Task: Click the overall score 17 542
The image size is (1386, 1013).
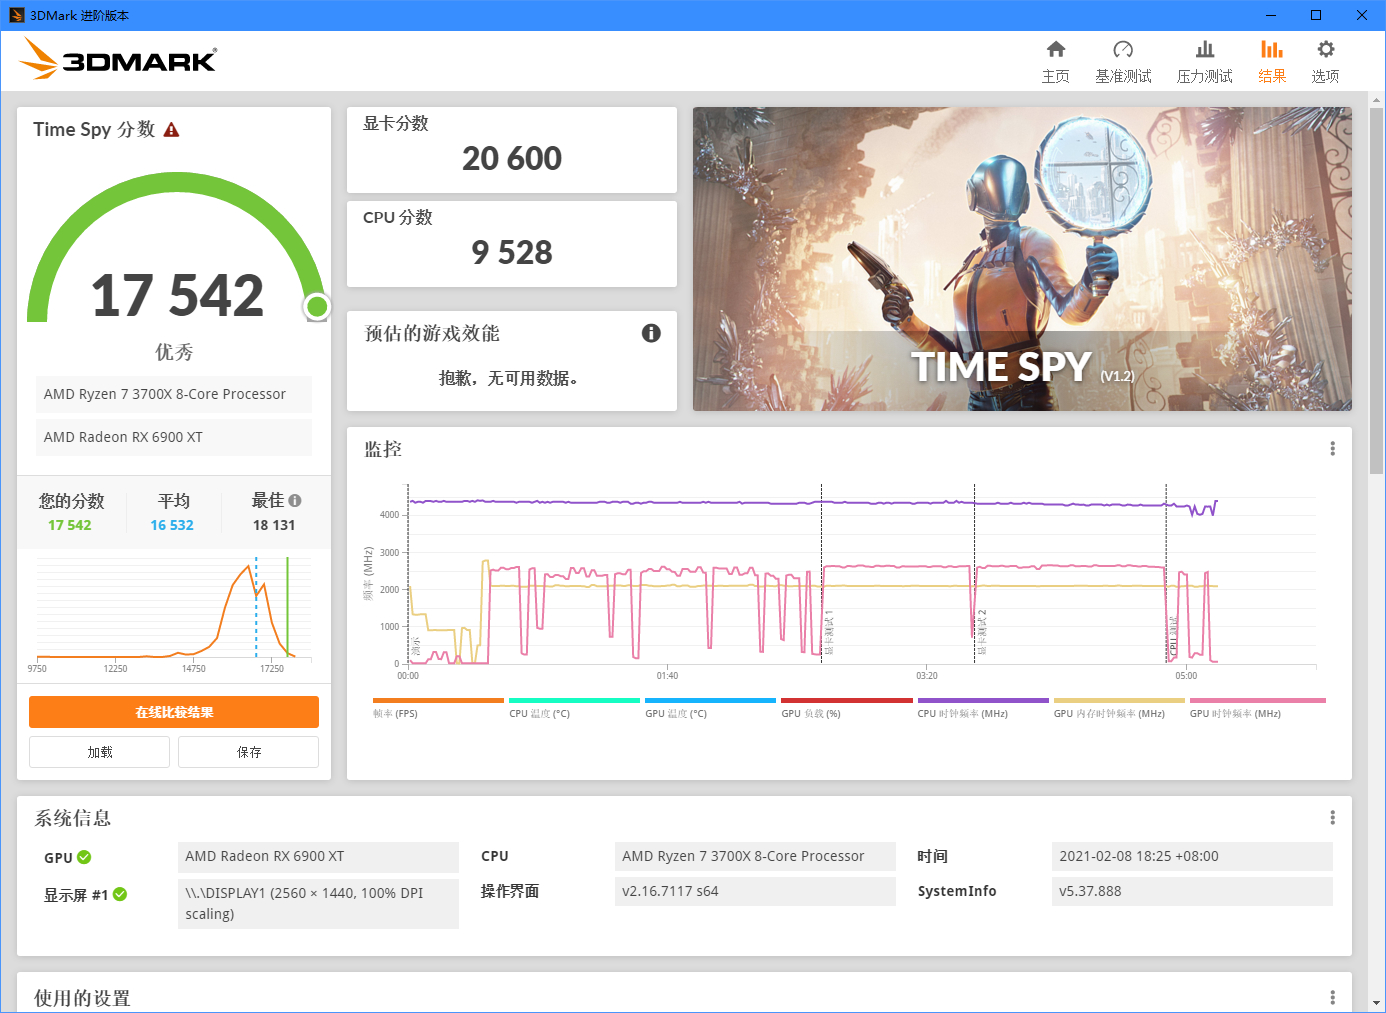Action: (177, 296)
